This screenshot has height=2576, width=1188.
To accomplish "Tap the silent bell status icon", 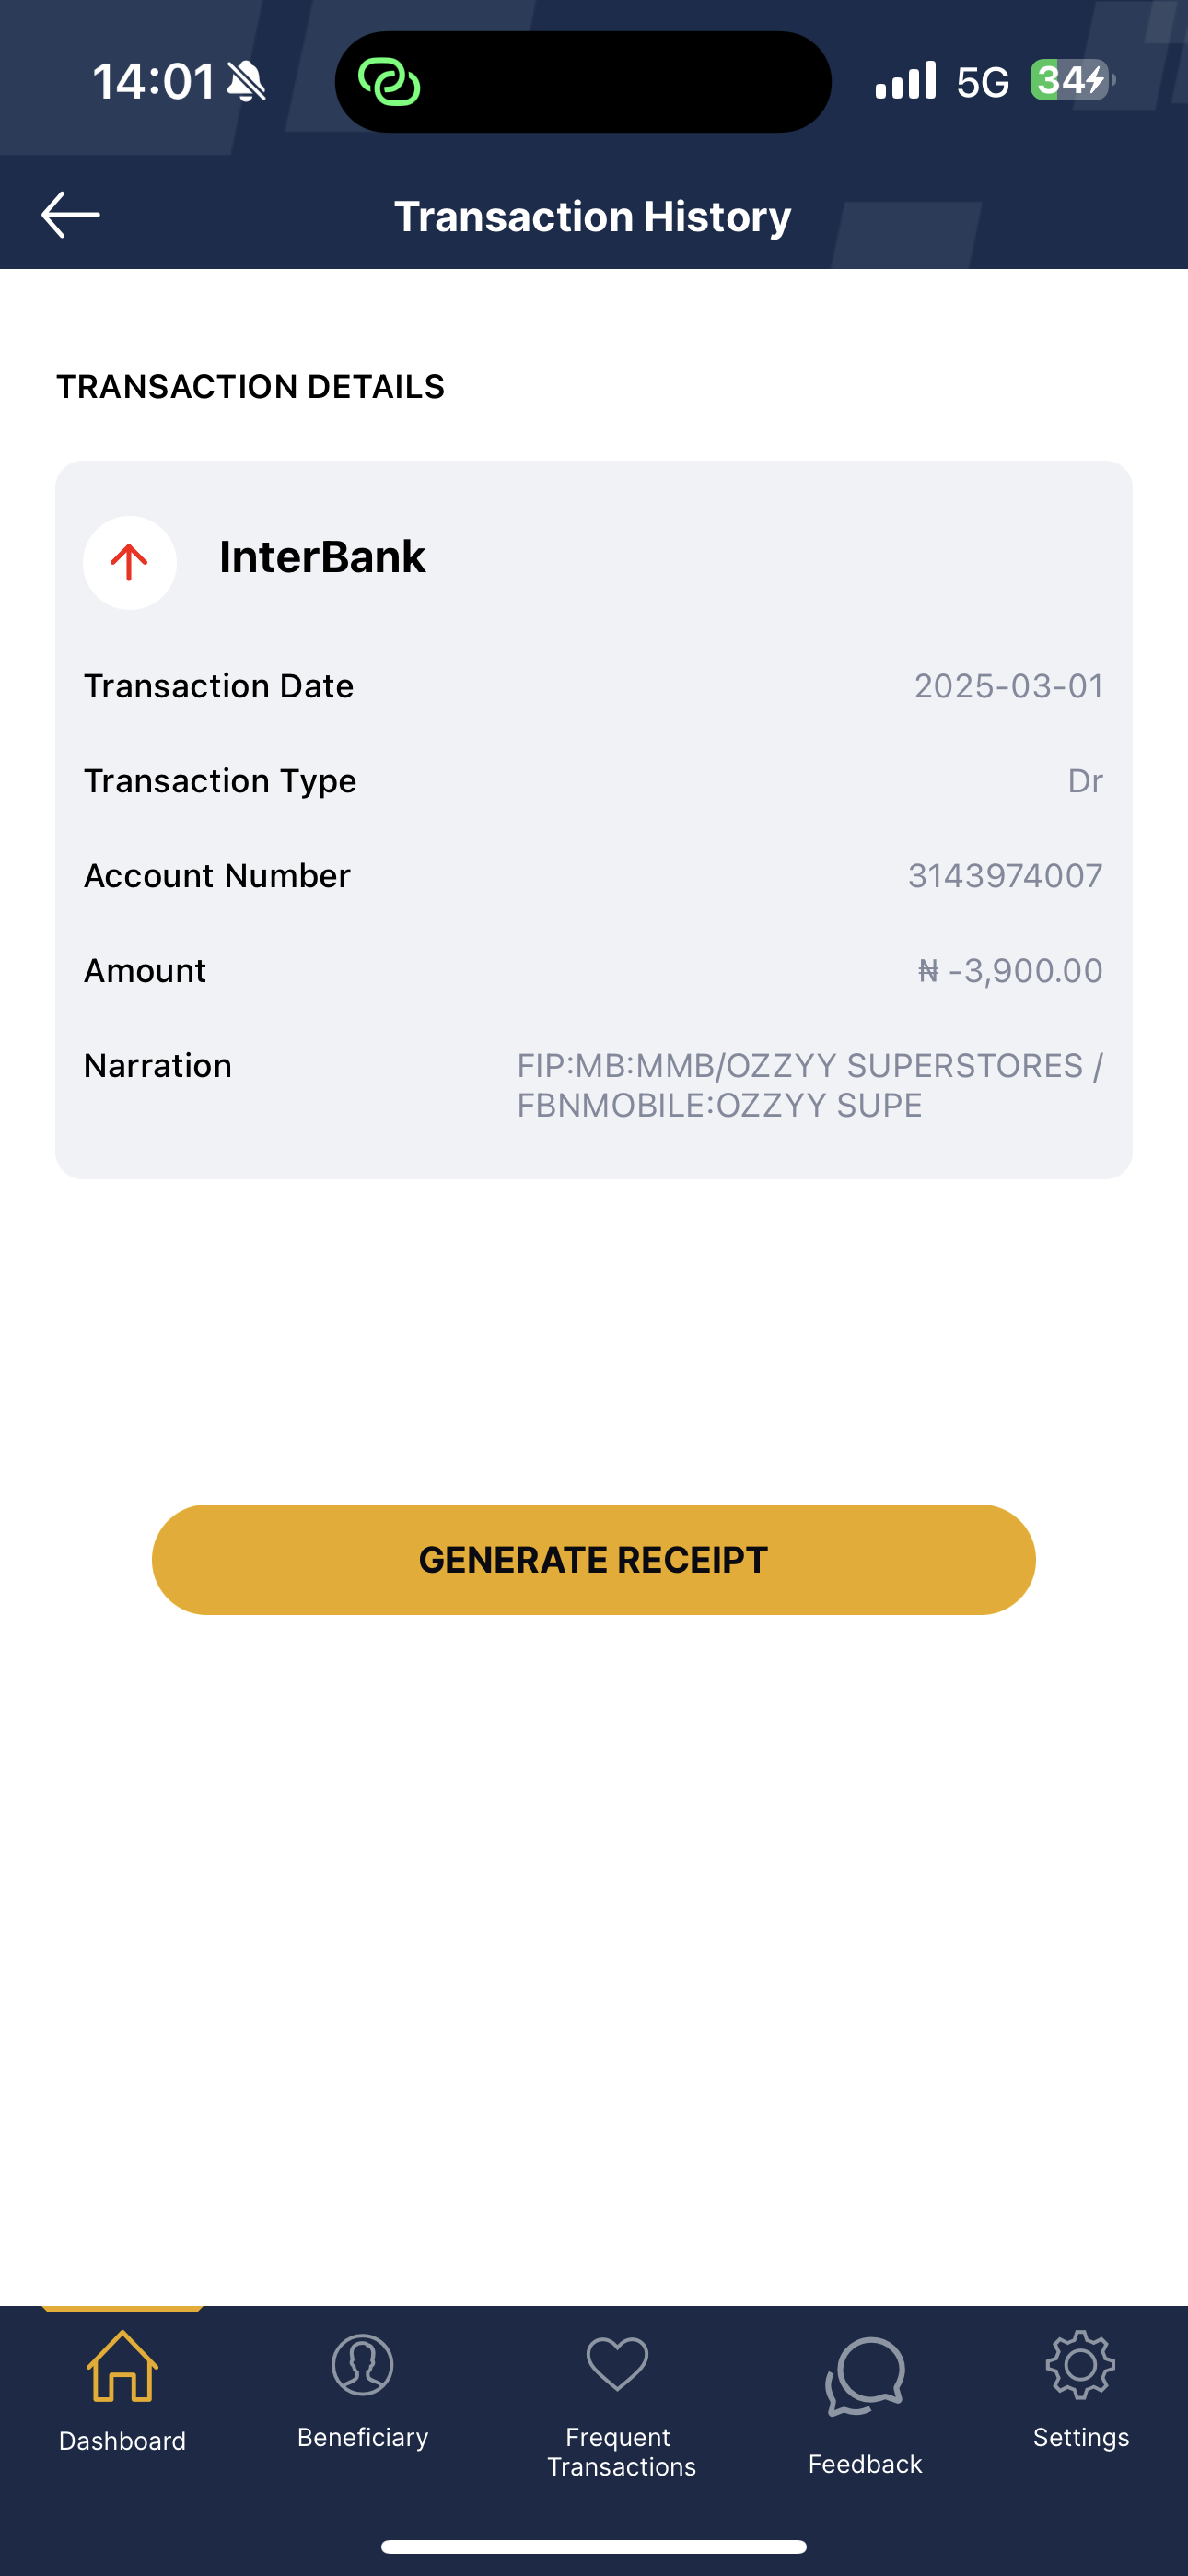I will coord(246,82).
